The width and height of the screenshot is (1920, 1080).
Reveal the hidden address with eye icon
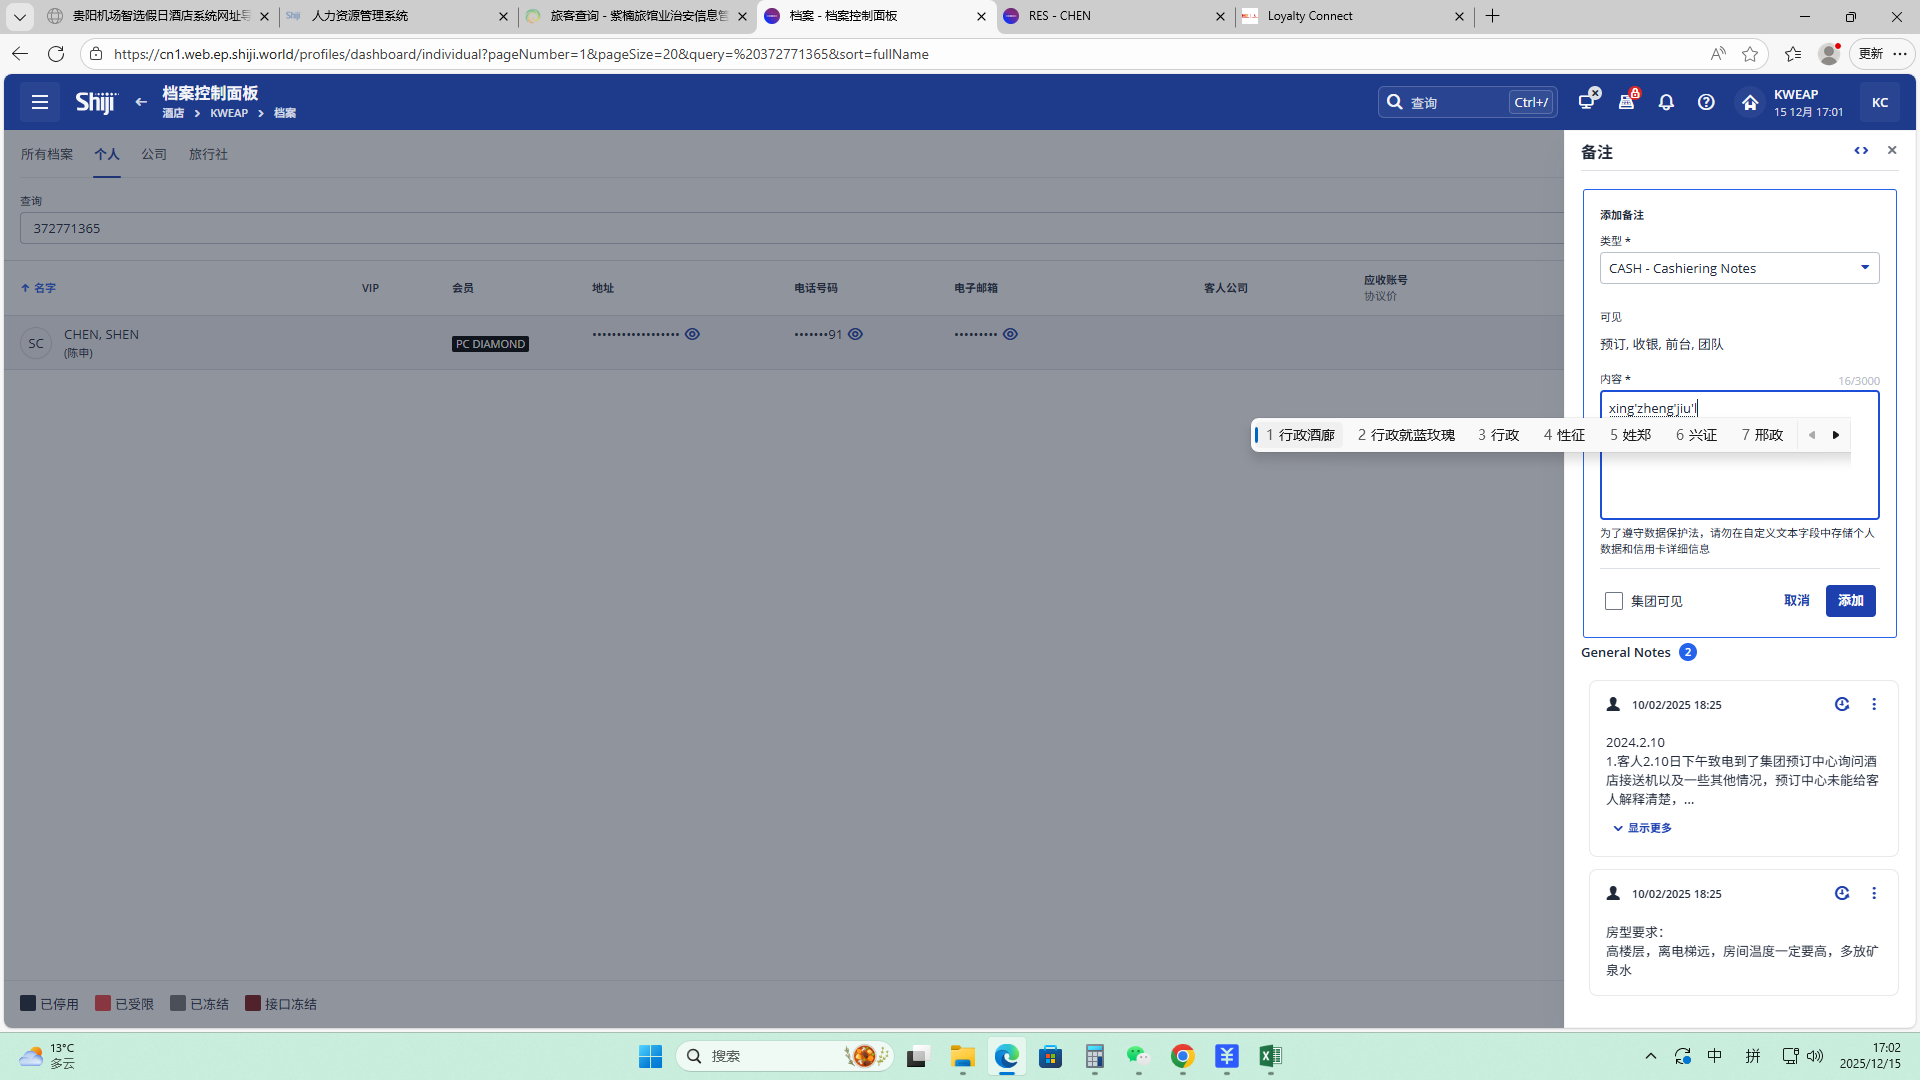692,334
